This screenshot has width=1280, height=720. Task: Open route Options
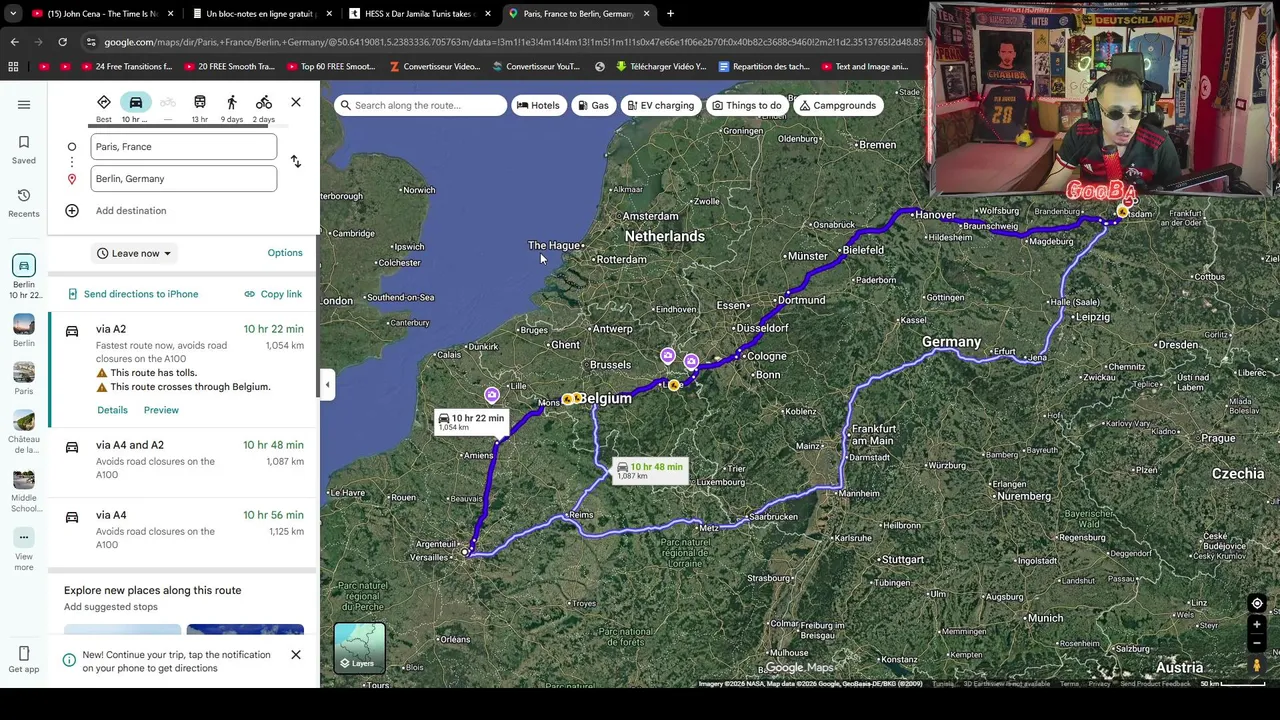click(285, 253)
